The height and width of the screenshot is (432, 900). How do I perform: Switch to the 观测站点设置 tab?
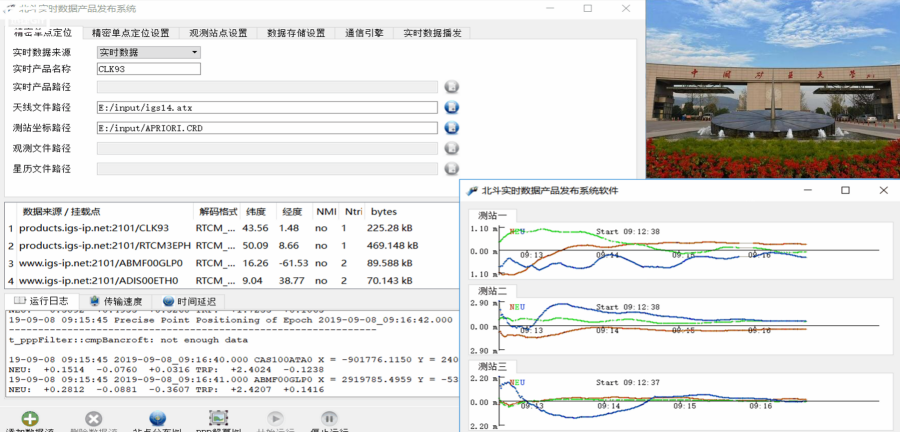pyautogui.click(x=217, y=33)
